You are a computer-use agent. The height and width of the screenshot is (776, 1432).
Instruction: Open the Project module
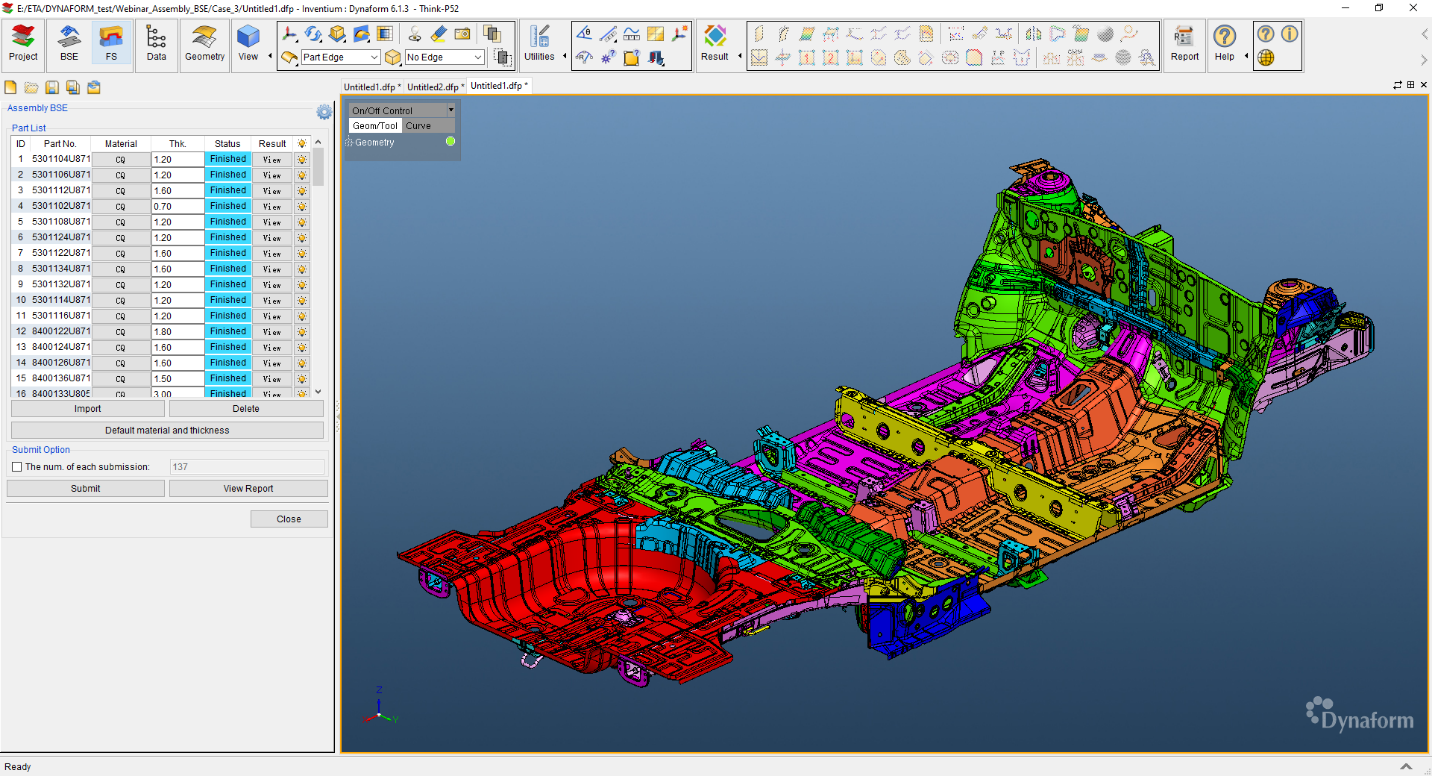(x=21, y=44)
